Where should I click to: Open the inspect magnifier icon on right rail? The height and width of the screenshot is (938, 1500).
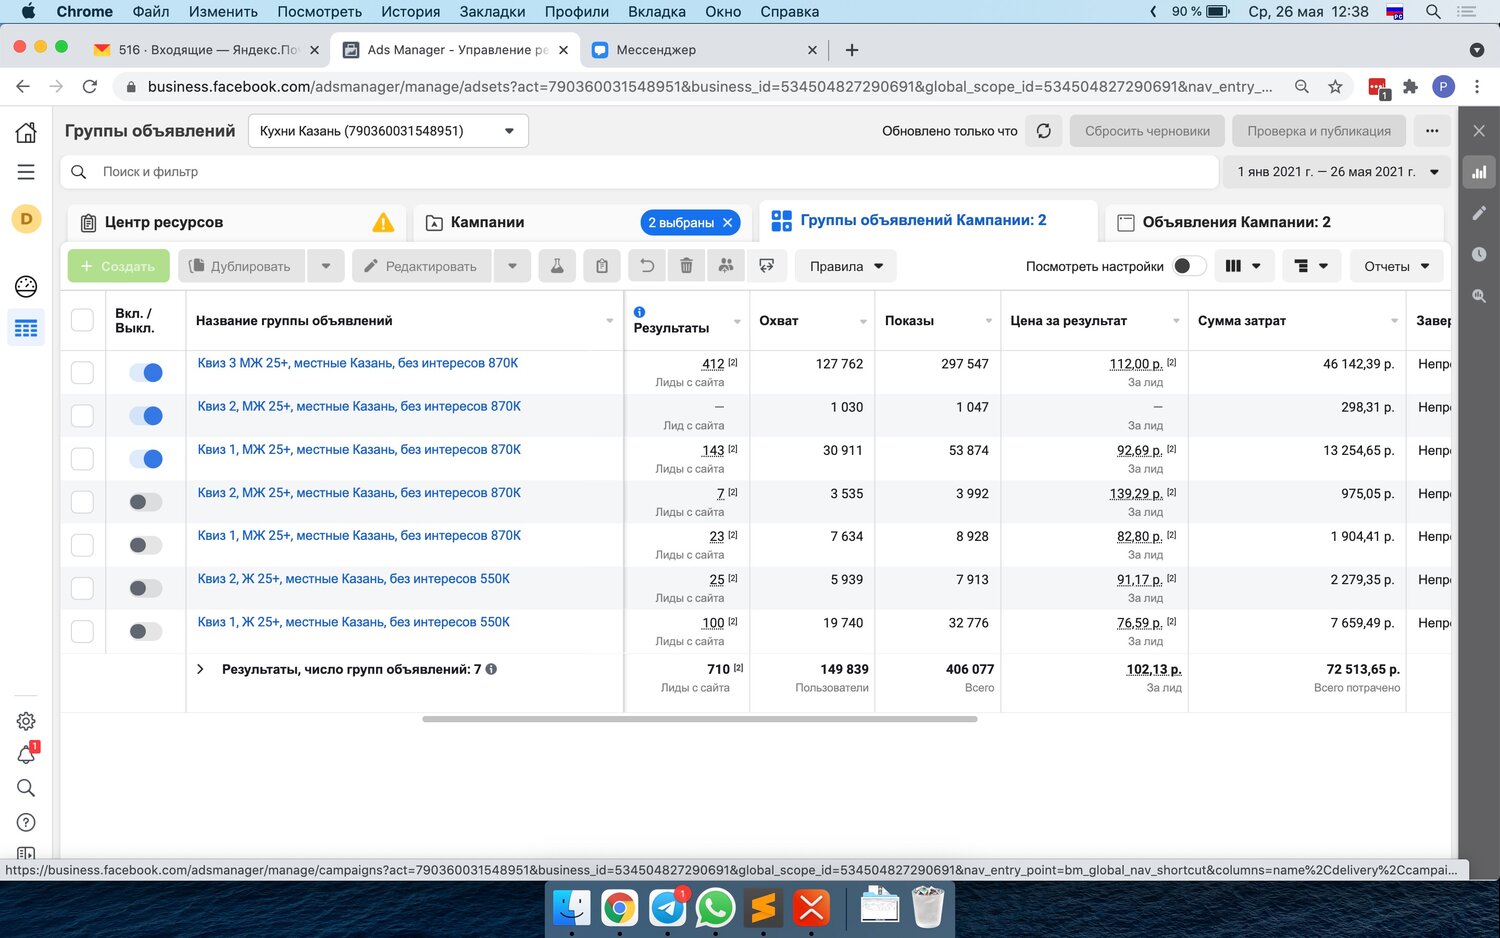point(1479,296)
